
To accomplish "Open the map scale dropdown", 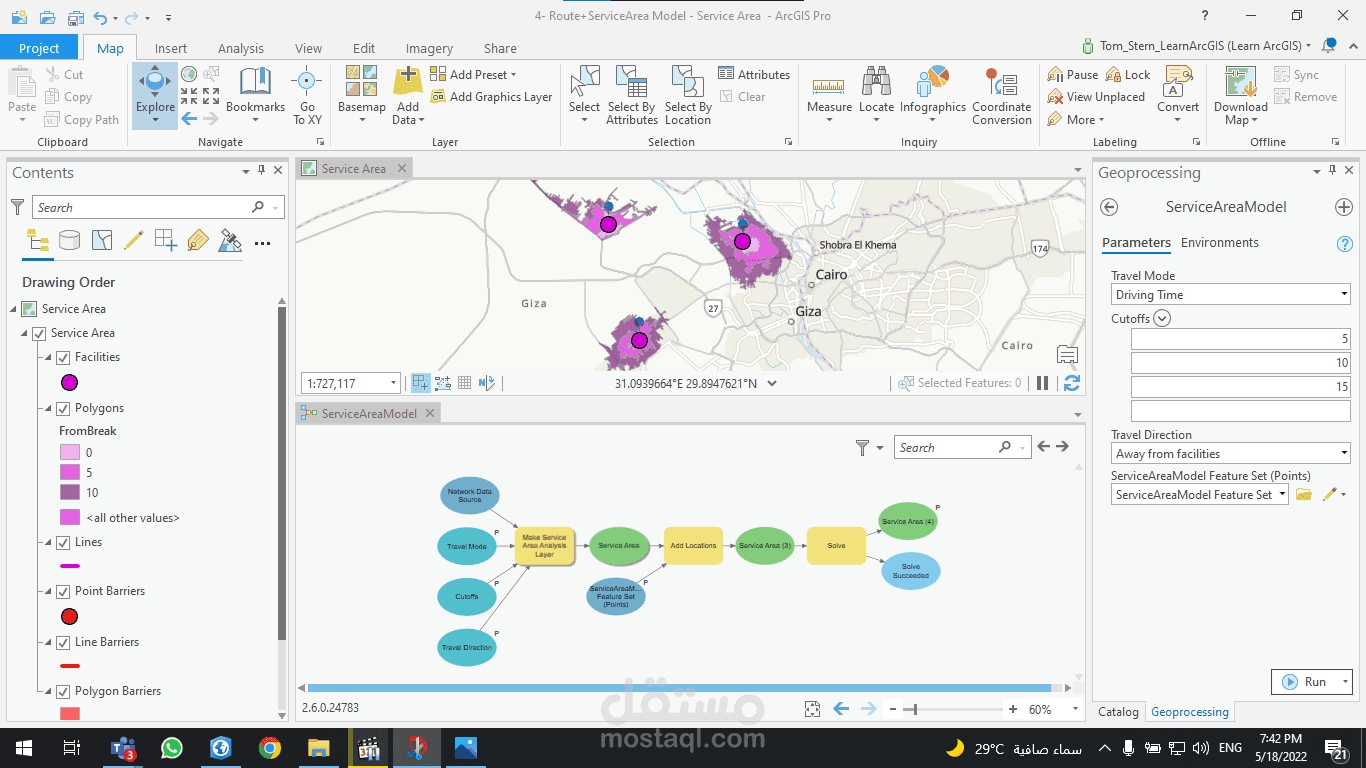I will coord(393,383).
